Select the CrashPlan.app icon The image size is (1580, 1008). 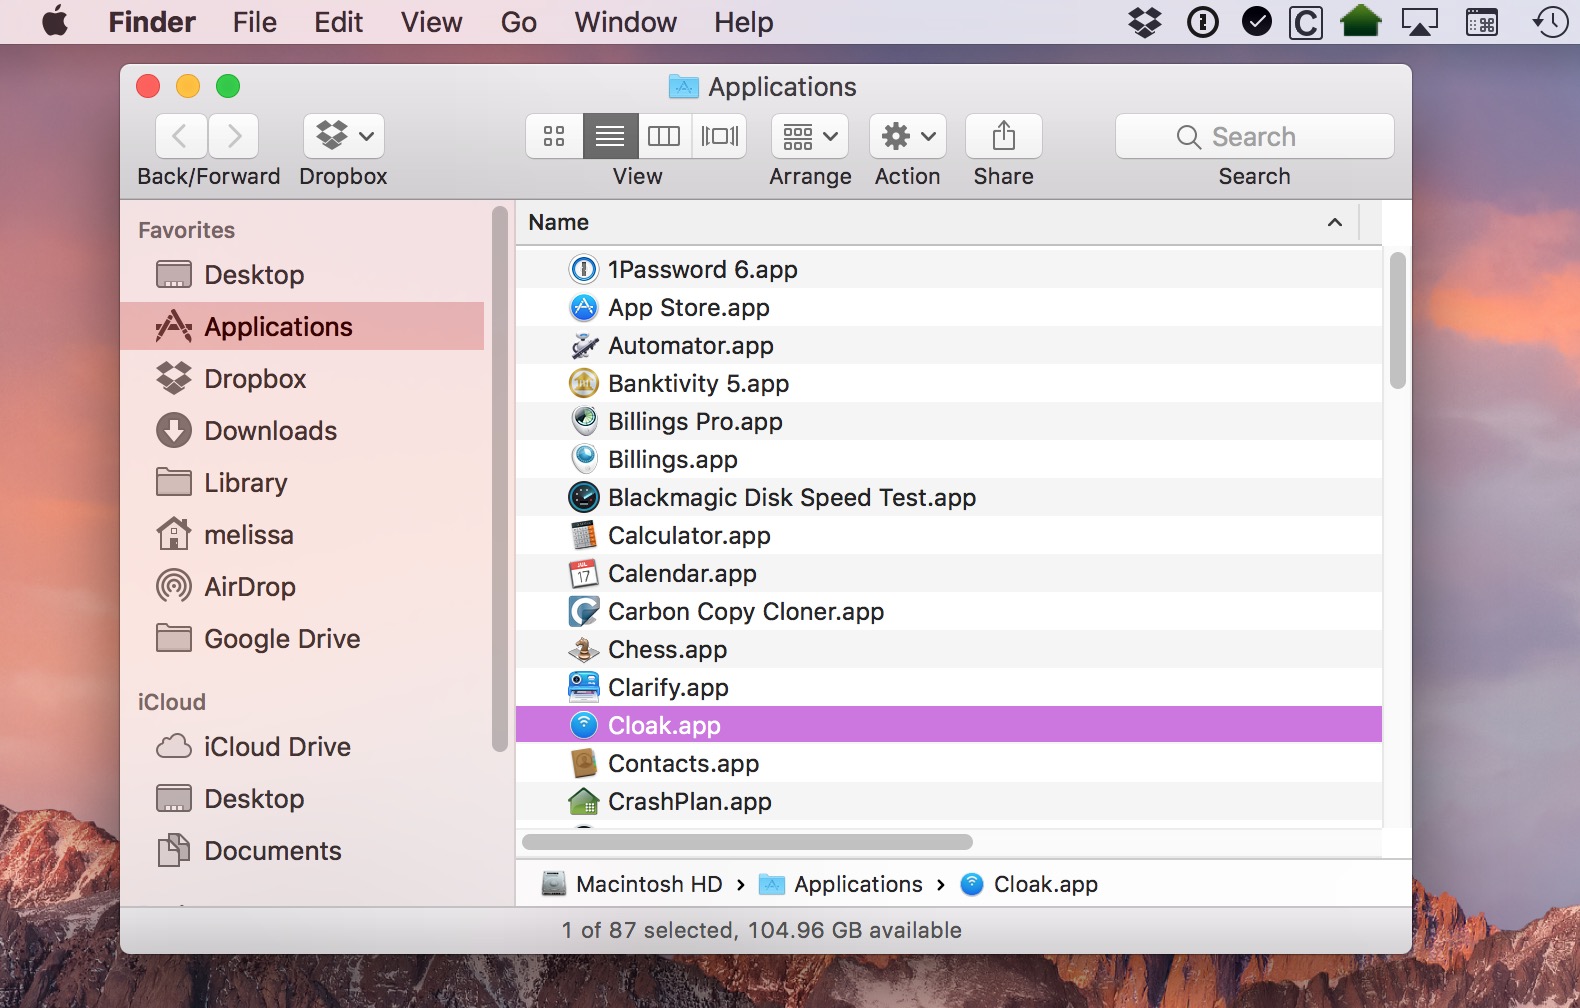click(x=583, y=801)
